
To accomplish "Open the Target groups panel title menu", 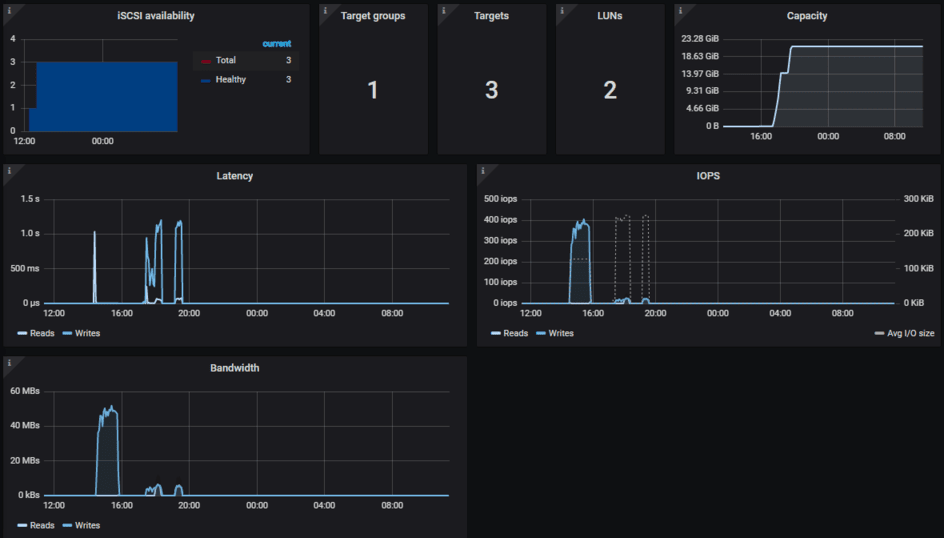I will 373,16.
